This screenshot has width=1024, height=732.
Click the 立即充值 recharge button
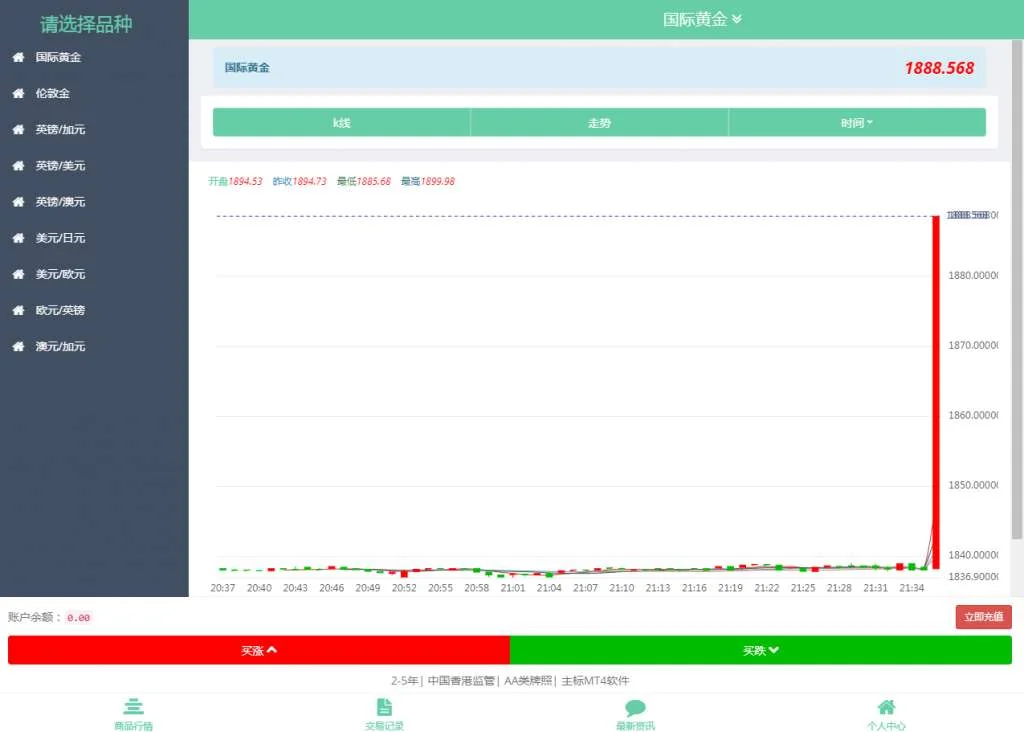(x=983, y=617)
